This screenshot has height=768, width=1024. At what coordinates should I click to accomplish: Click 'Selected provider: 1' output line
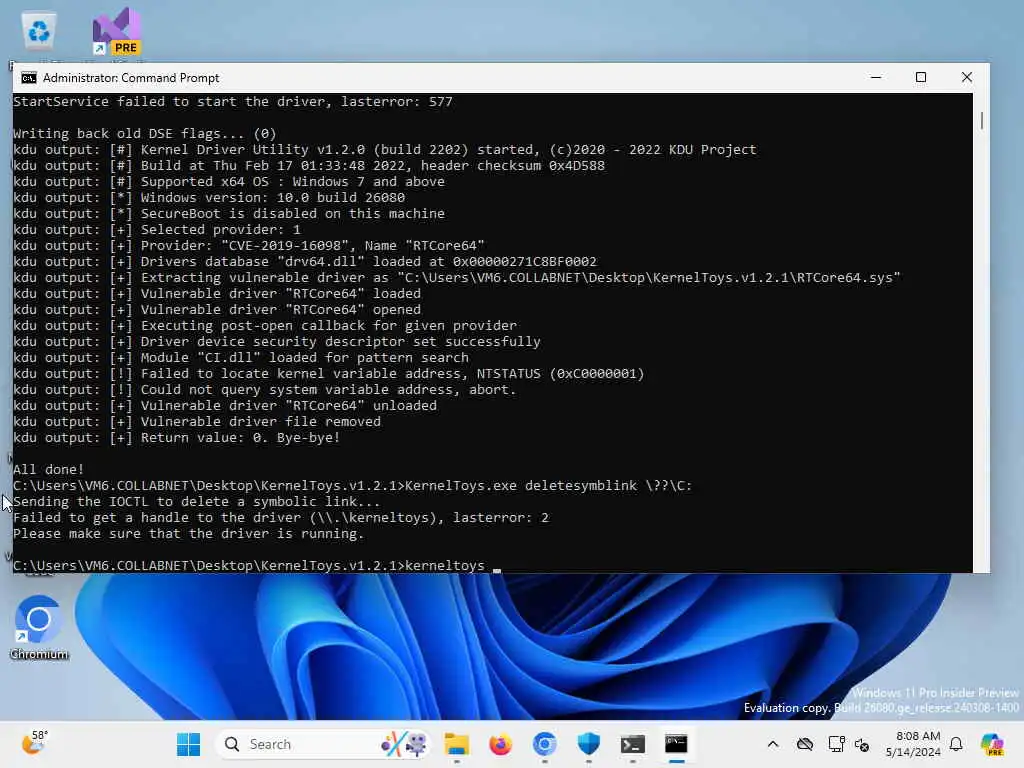[157, 229]
